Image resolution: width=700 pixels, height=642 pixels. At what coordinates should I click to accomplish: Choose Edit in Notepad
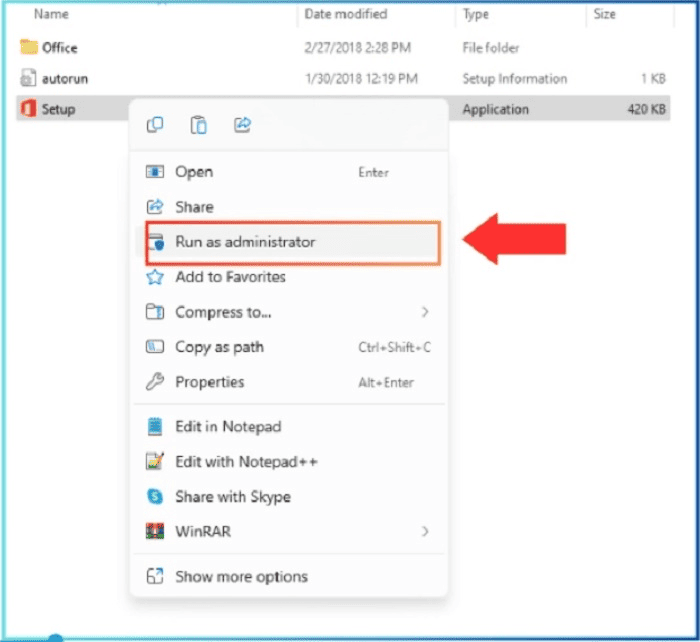click(228, 426)
